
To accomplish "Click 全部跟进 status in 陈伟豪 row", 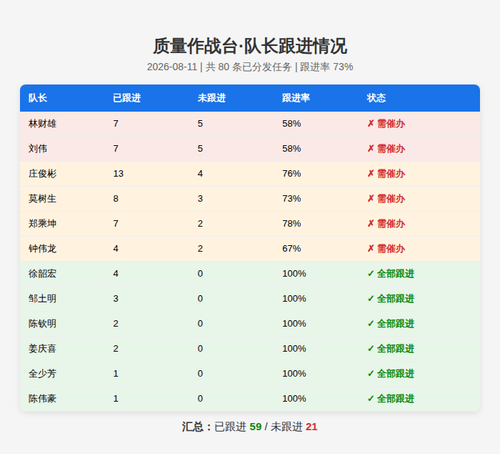I will pos(391,399).
